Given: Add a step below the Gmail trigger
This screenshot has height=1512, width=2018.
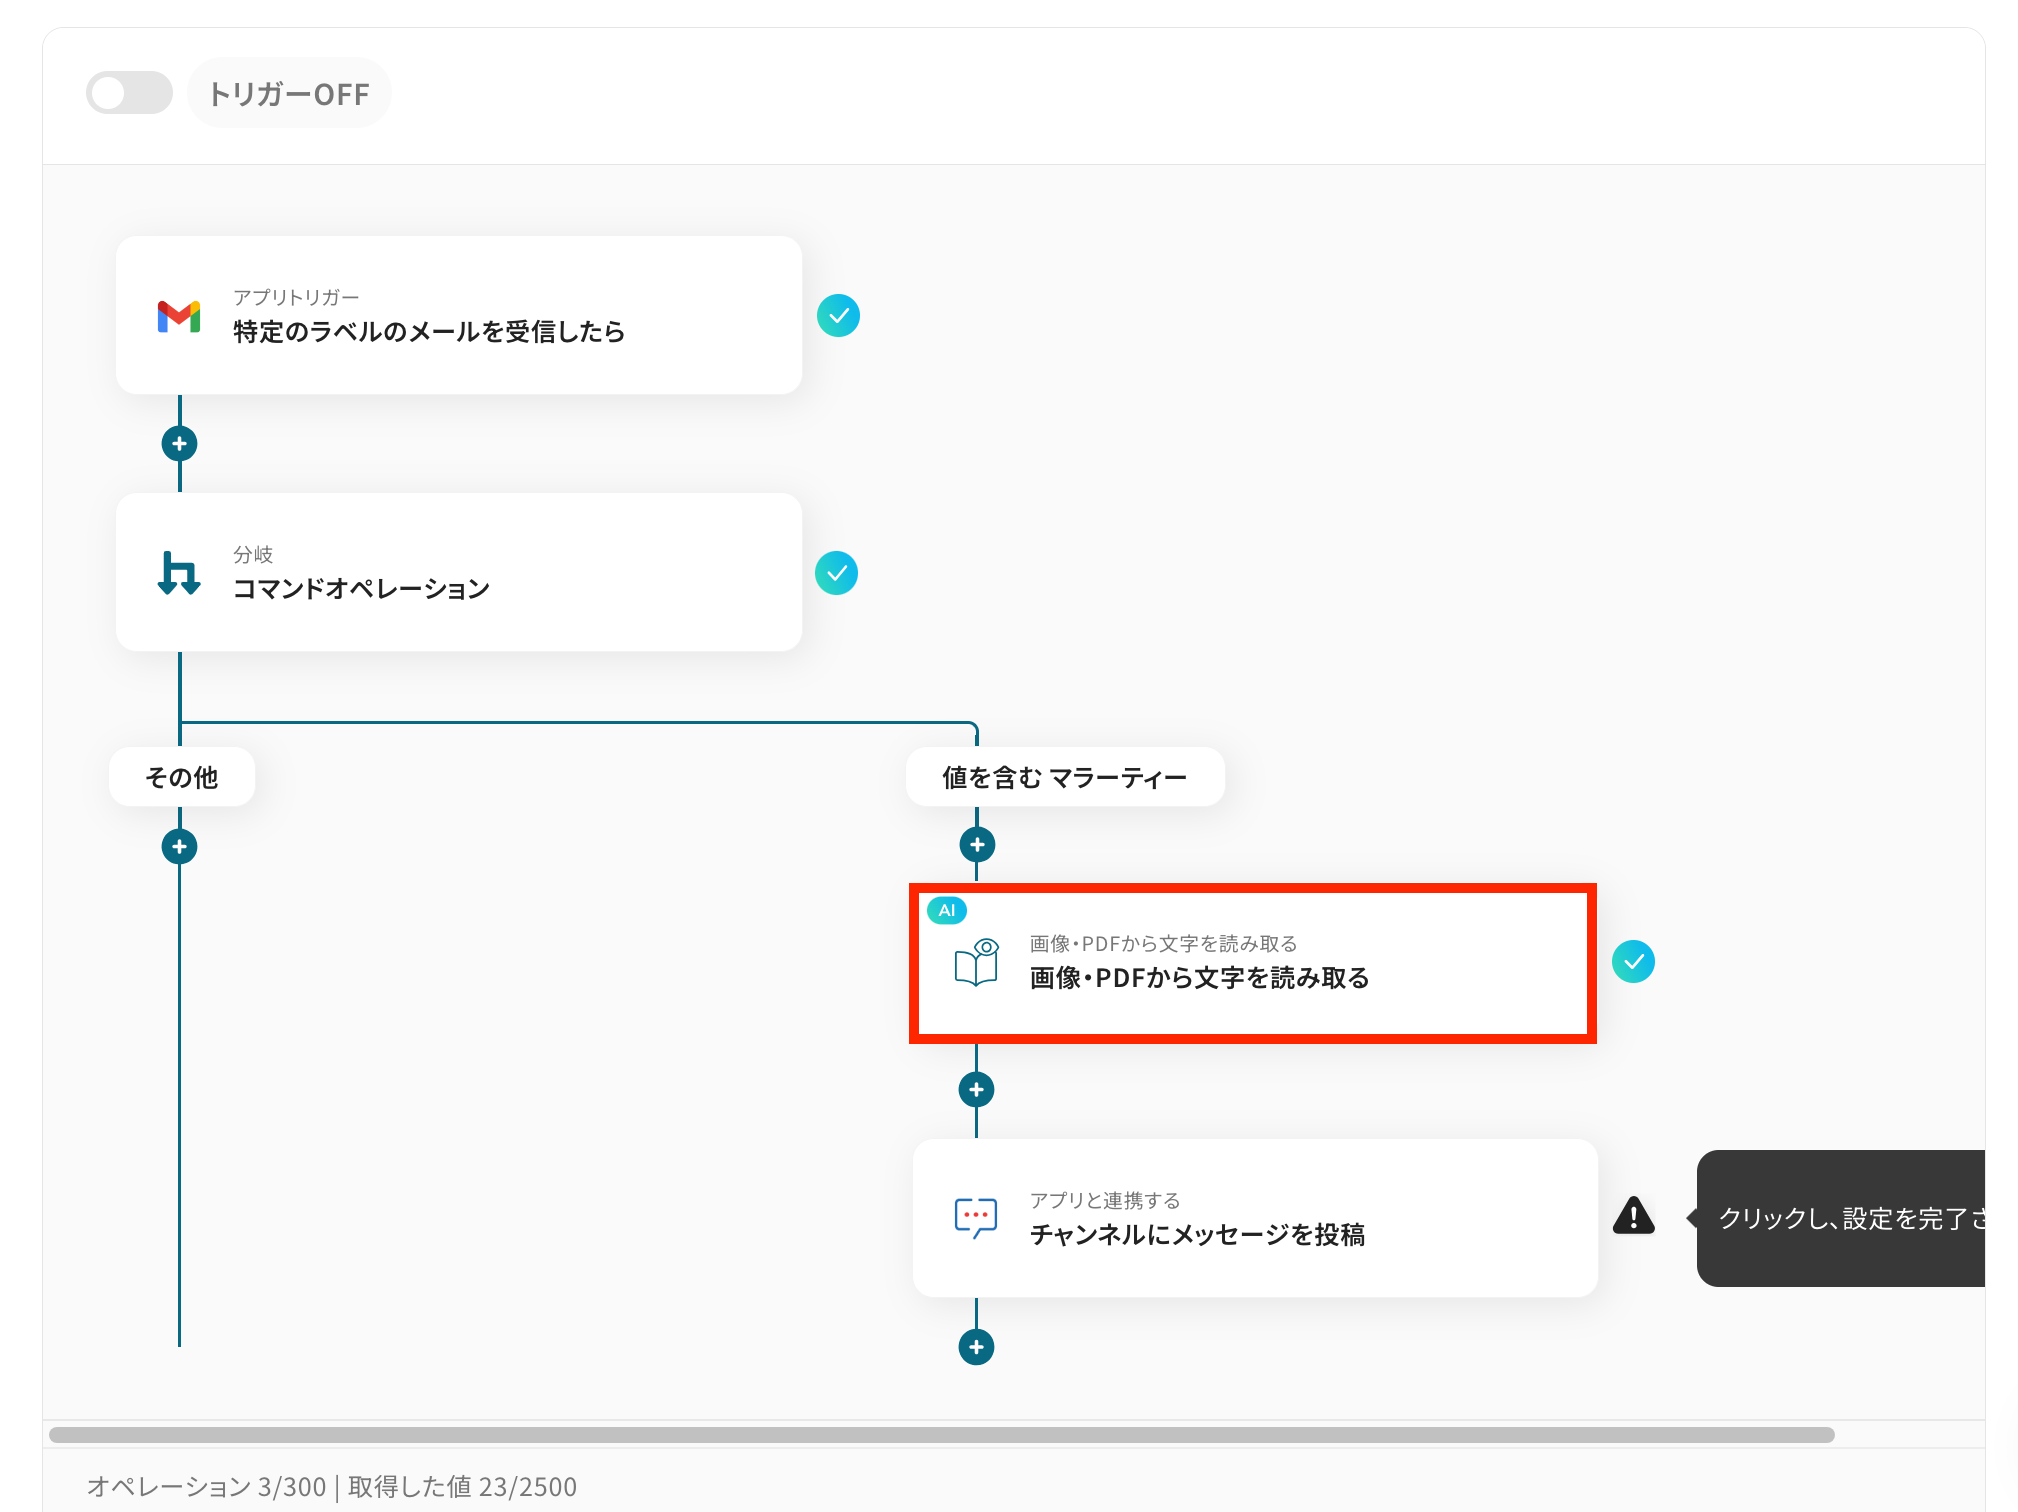Looking at the screenshot, I should click(179, 443).
